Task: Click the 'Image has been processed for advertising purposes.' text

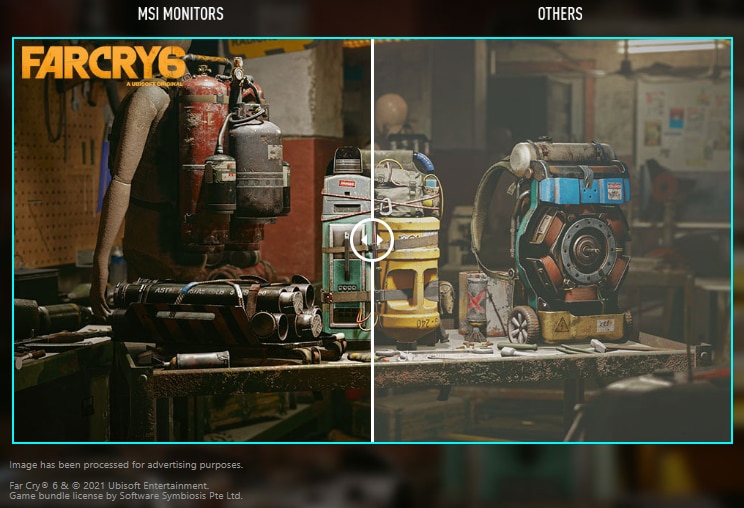Action: click(126, 465)
